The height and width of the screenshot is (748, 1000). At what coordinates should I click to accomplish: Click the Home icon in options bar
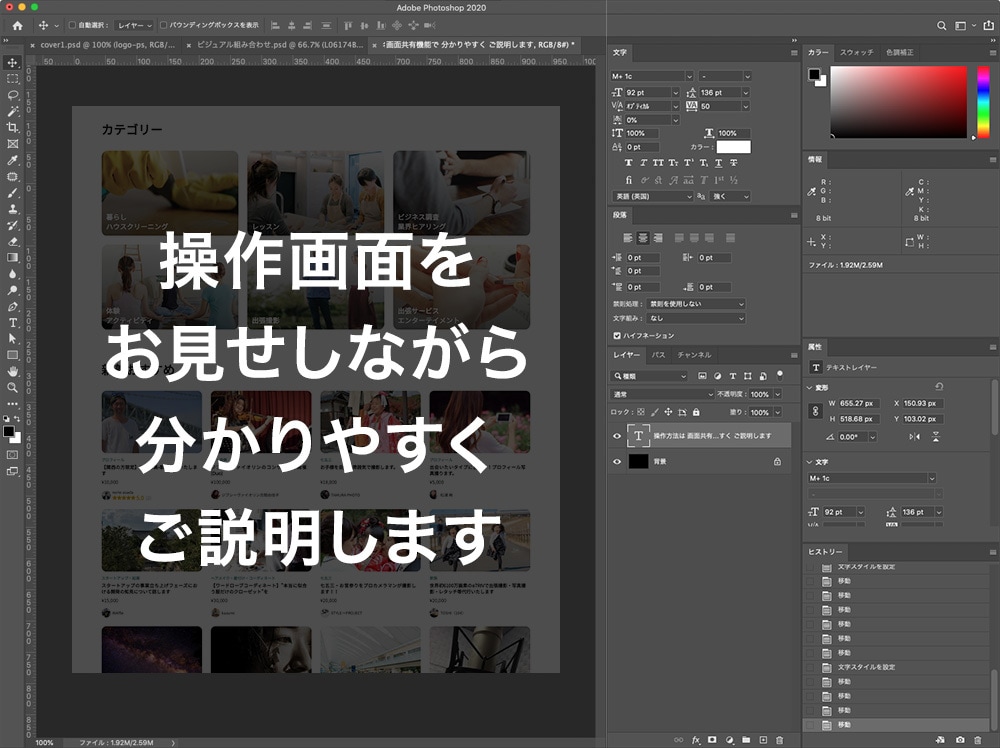click(17, 26)
